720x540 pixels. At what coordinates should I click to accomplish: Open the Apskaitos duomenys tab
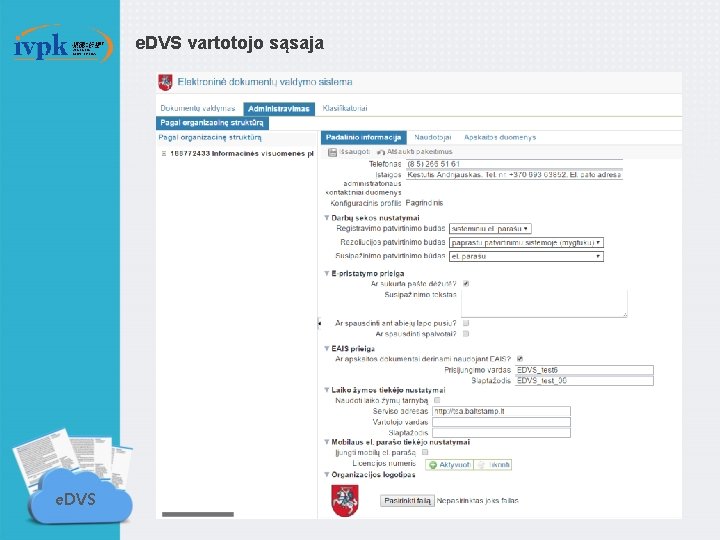click(500, 137)
